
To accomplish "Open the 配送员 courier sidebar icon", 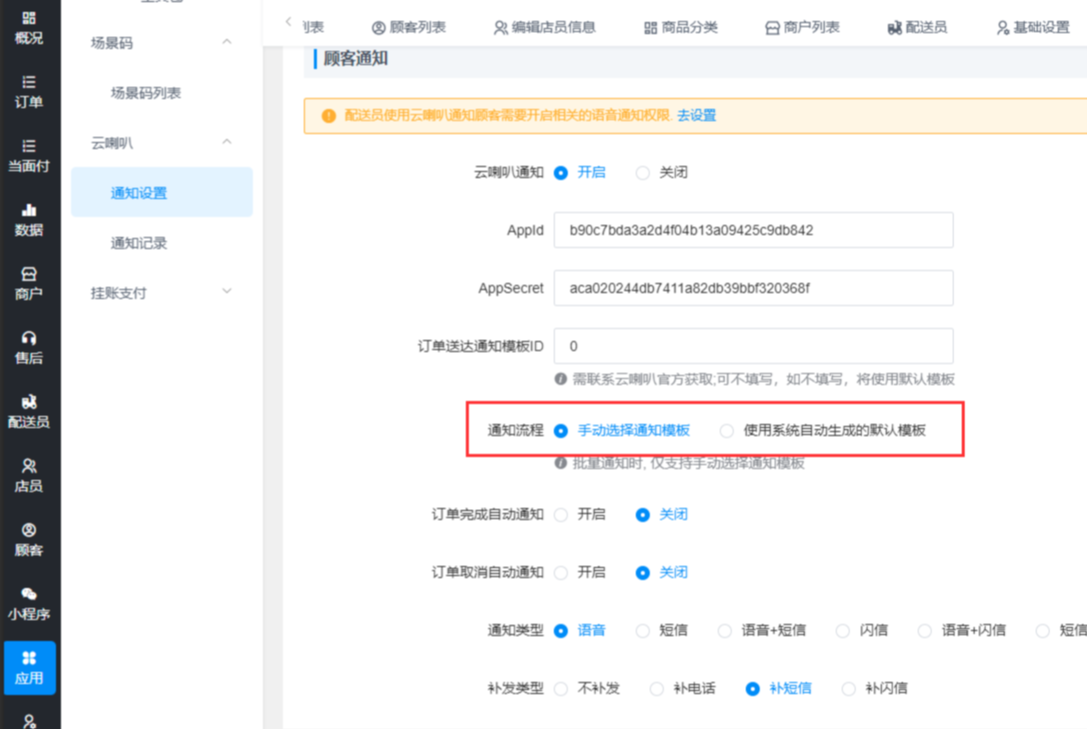I will click(28, 411).
